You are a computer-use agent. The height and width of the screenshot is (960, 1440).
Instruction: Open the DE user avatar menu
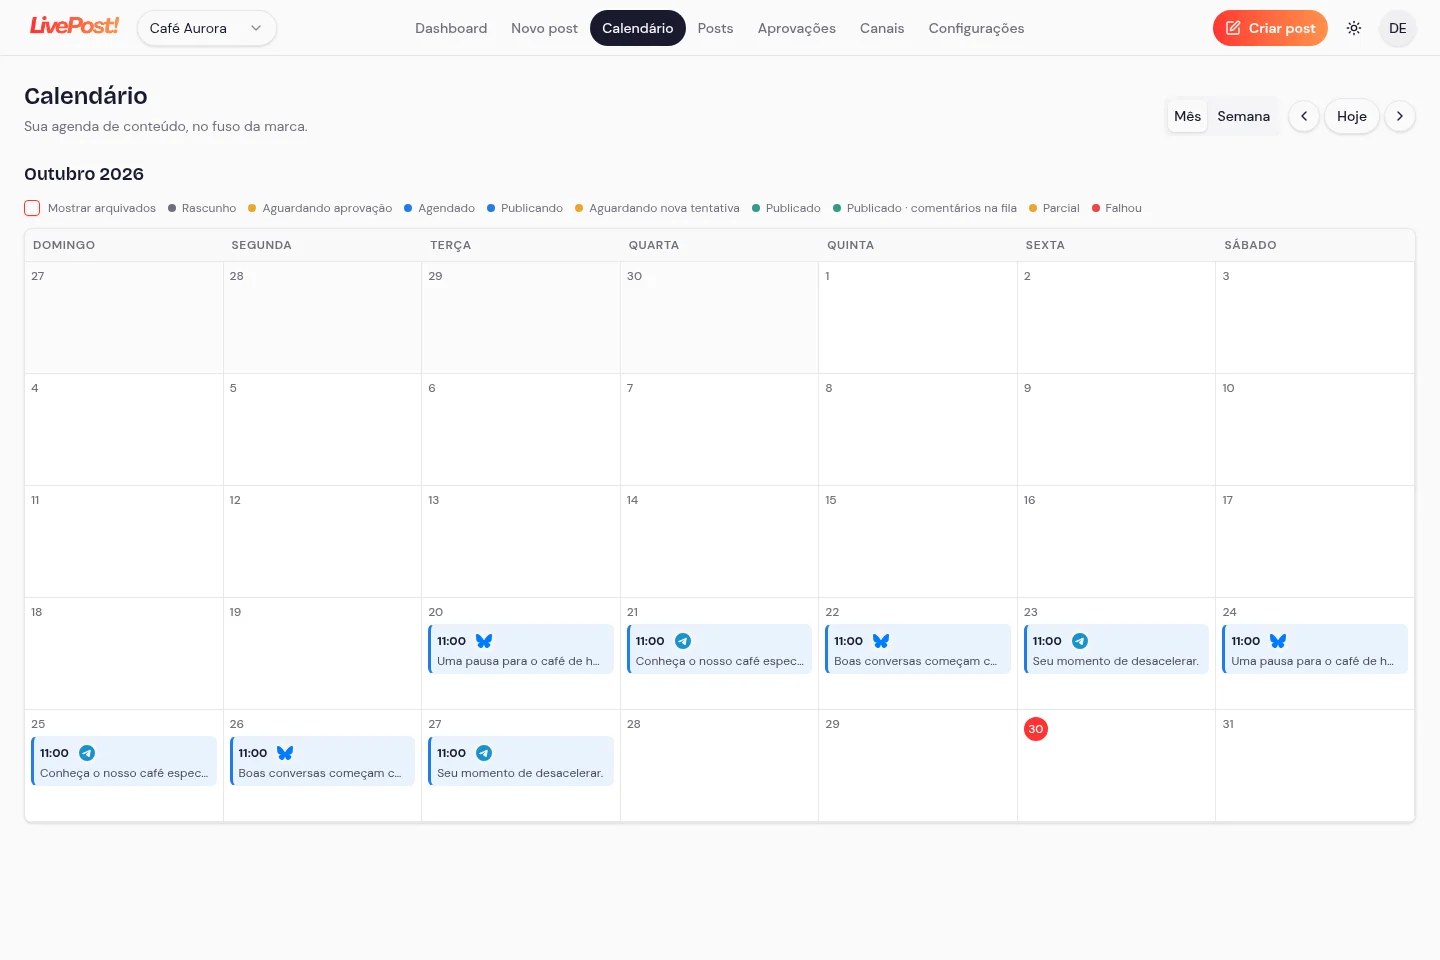tap(1398, 28)
